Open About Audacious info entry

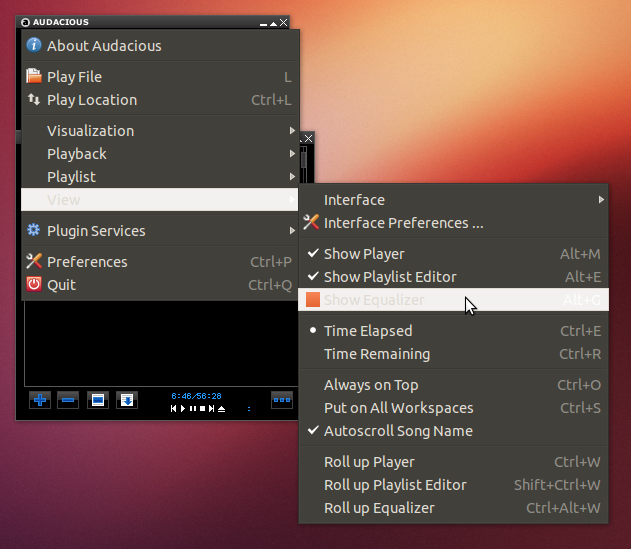(160, 46)
